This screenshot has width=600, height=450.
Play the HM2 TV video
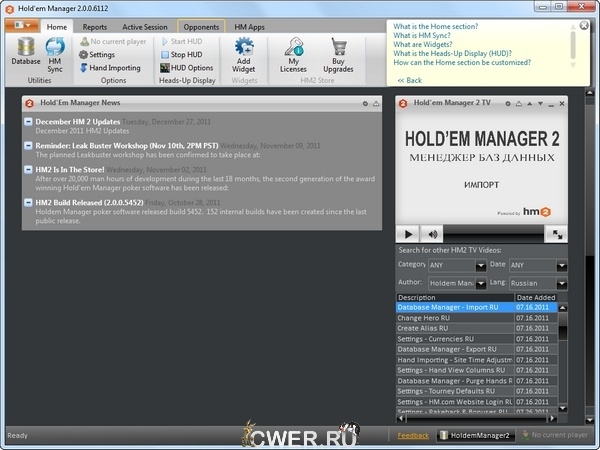pos(409,233)
